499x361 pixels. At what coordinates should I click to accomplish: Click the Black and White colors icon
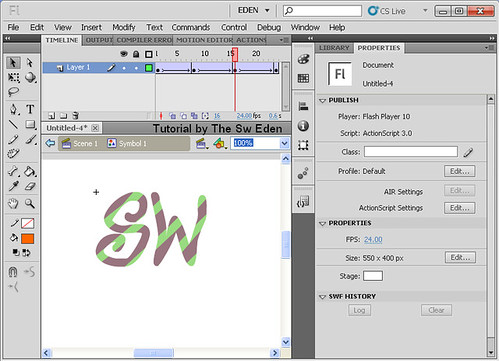click(x=15, y=252)
